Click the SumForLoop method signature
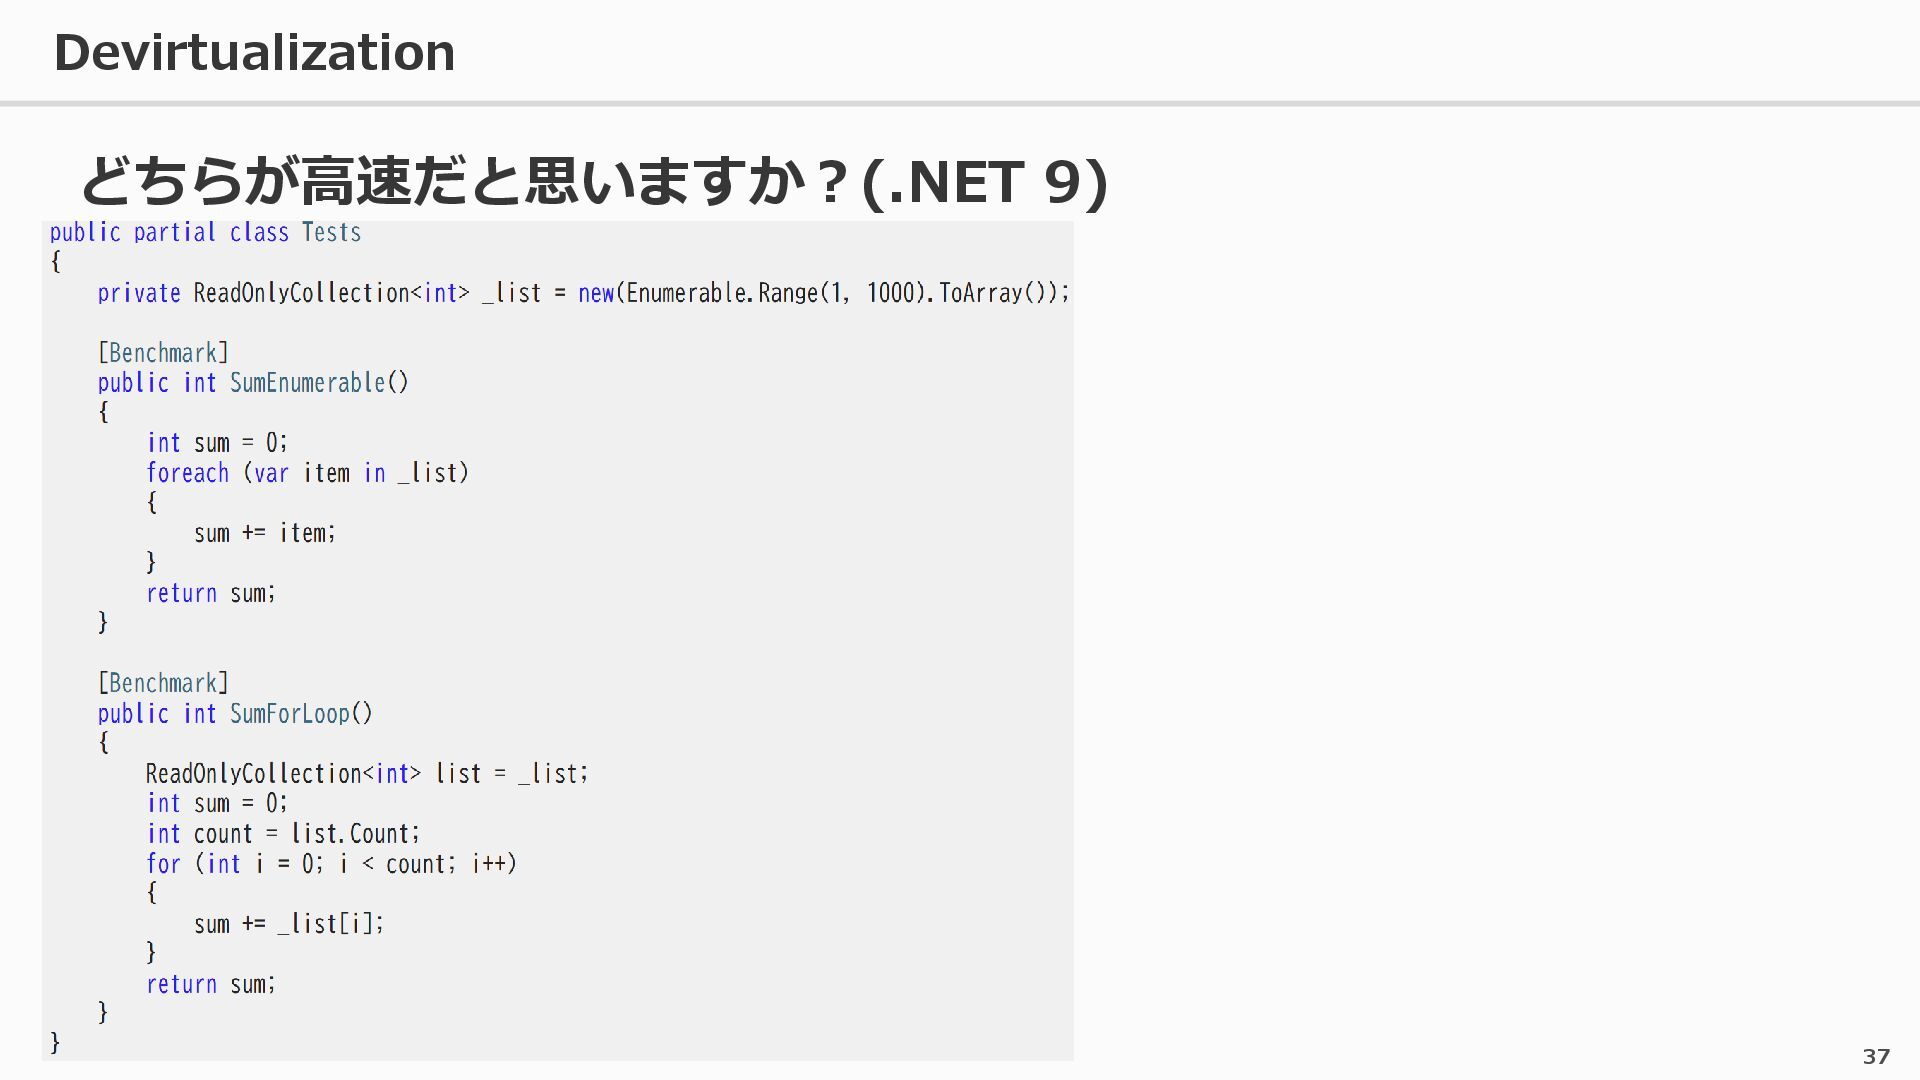The height and width of the screenshot is (1080, 1920). click(x=235, y=713)
